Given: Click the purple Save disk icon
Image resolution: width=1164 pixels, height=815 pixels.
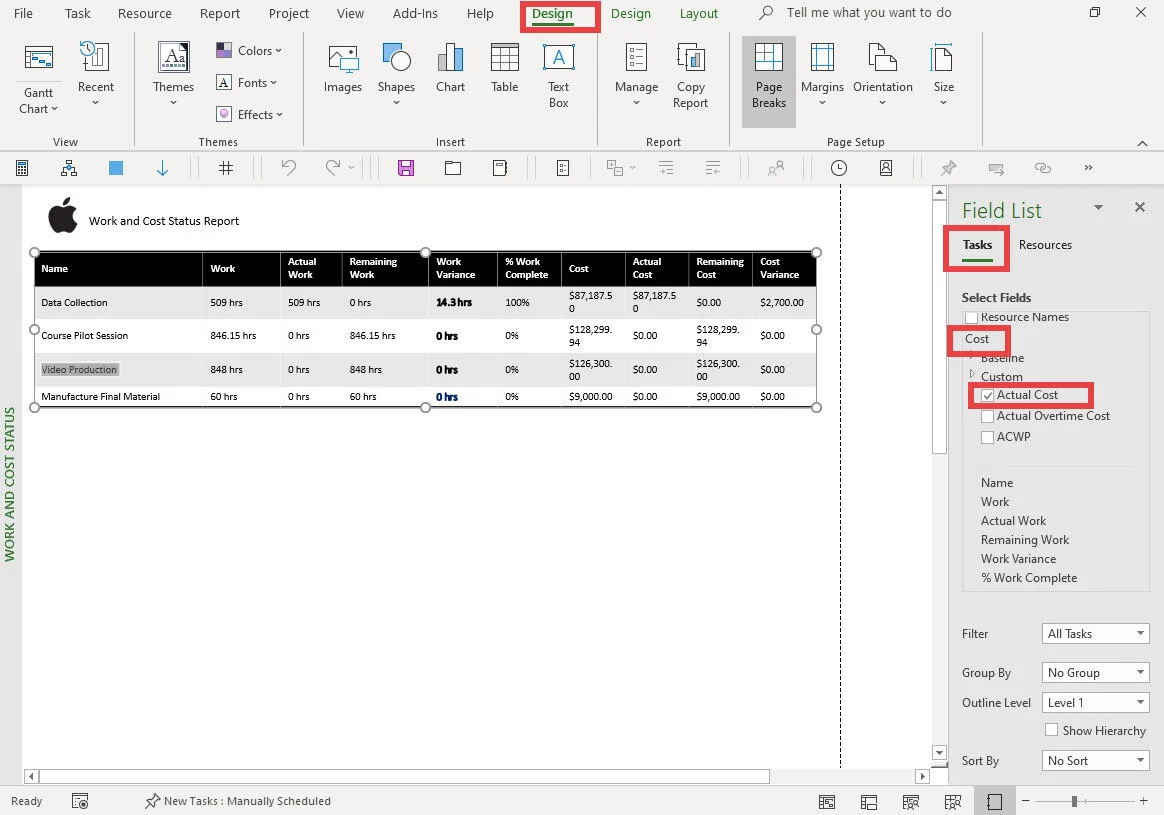Looking at the screenshot, I should [406, 168].
